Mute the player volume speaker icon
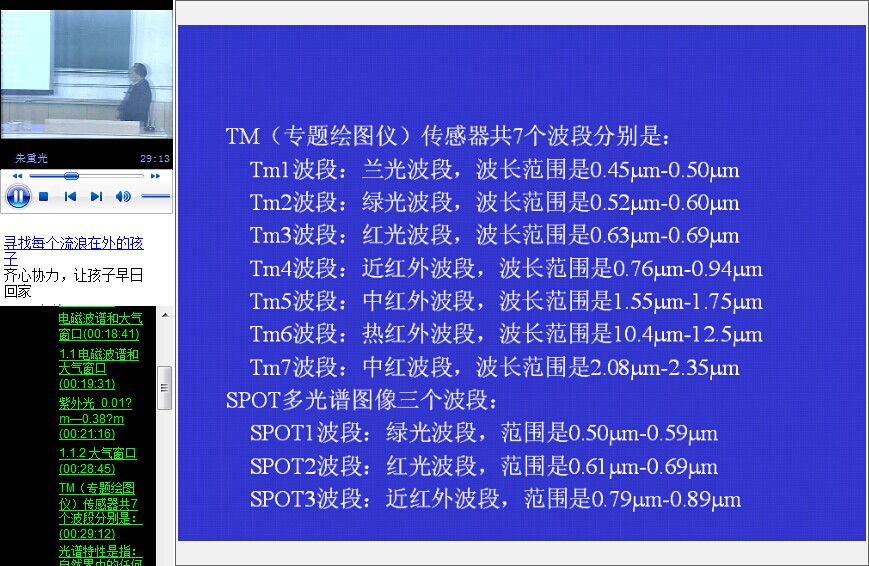 (123, 196)
